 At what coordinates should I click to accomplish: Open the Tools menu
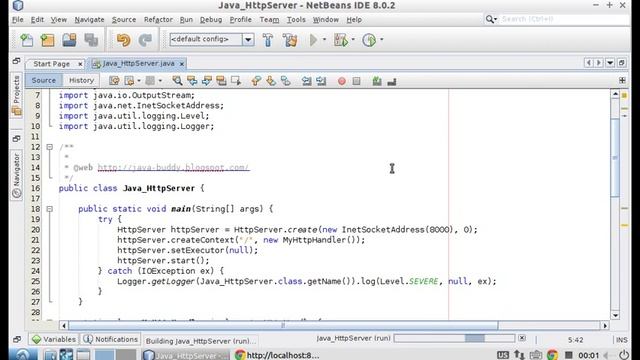[296, 20]
